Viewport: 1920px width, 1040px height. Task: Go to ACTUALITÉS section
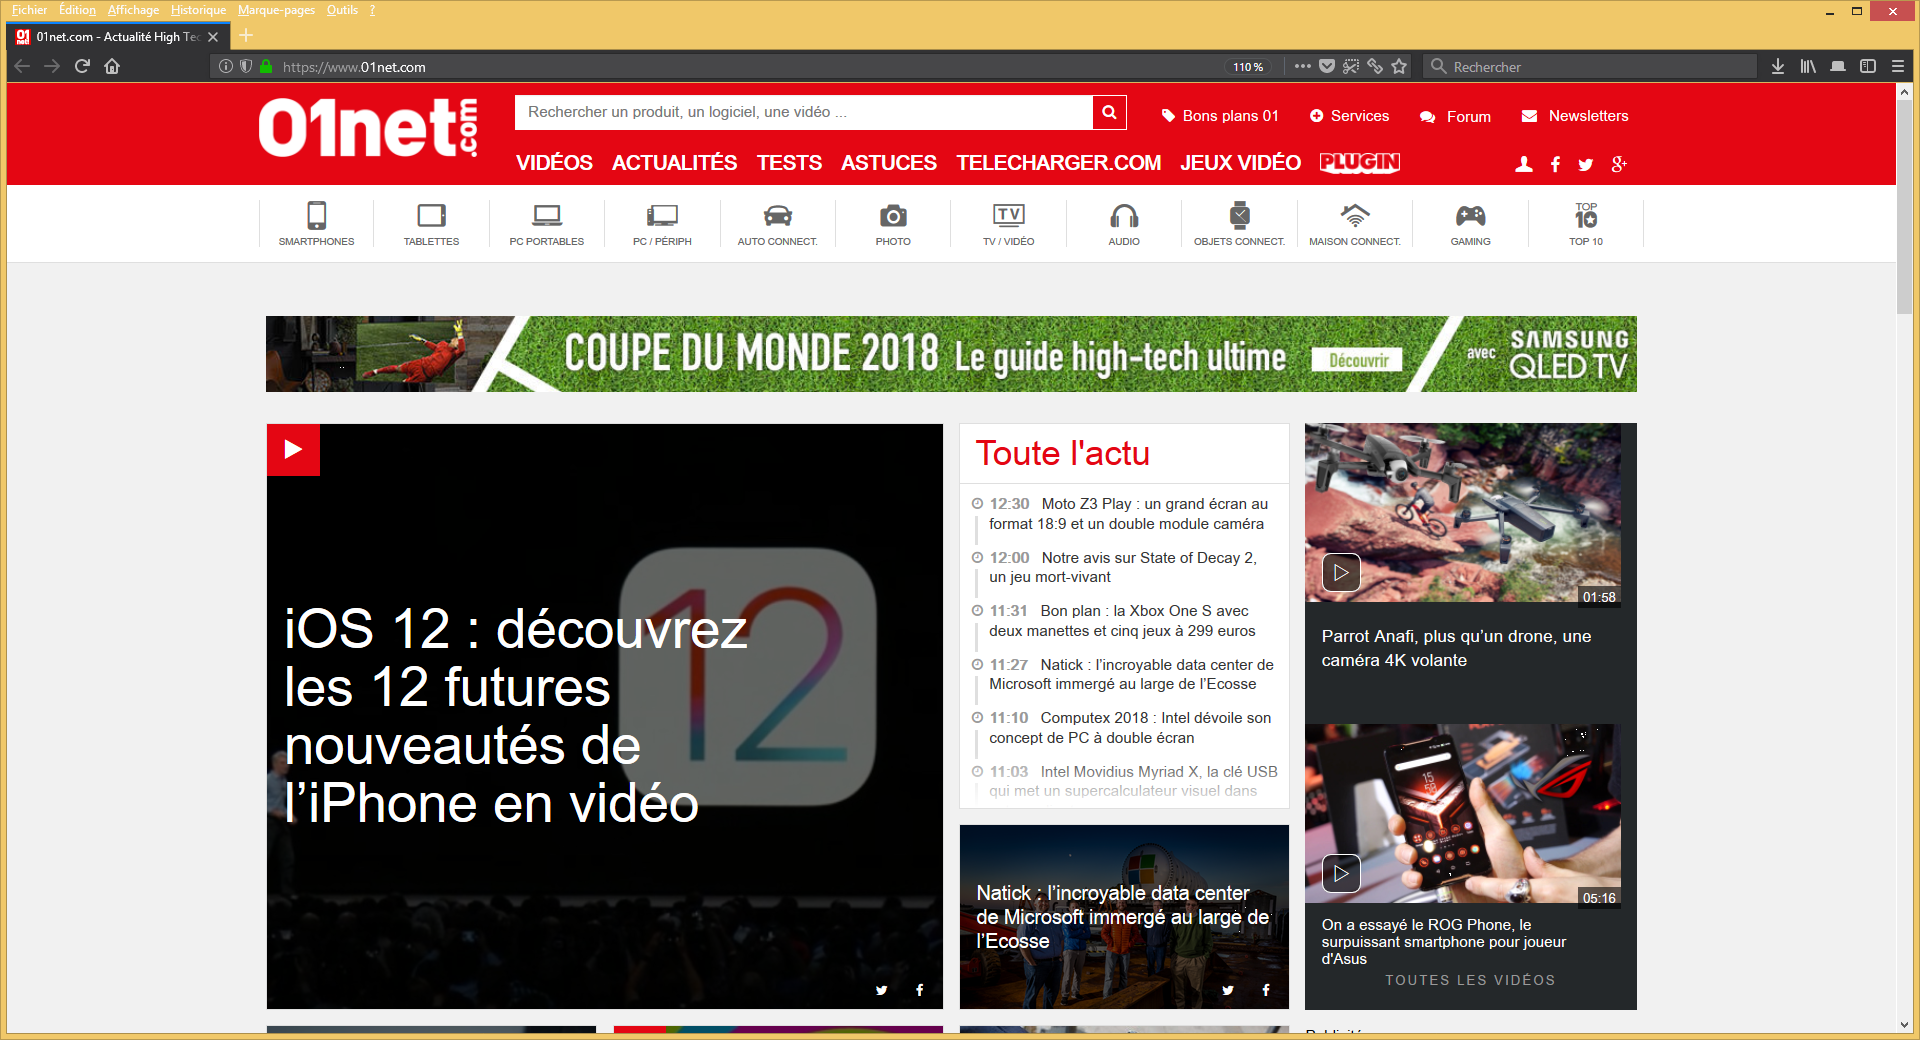coord(674,163)
